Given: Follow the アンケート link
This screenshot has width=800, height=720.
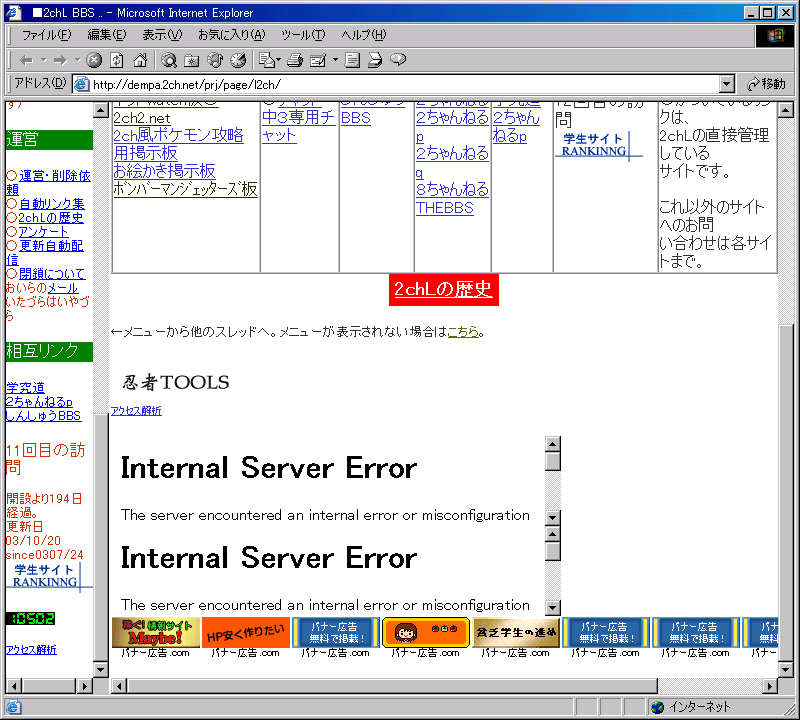Looking at the screenshot, I should 43,232.
